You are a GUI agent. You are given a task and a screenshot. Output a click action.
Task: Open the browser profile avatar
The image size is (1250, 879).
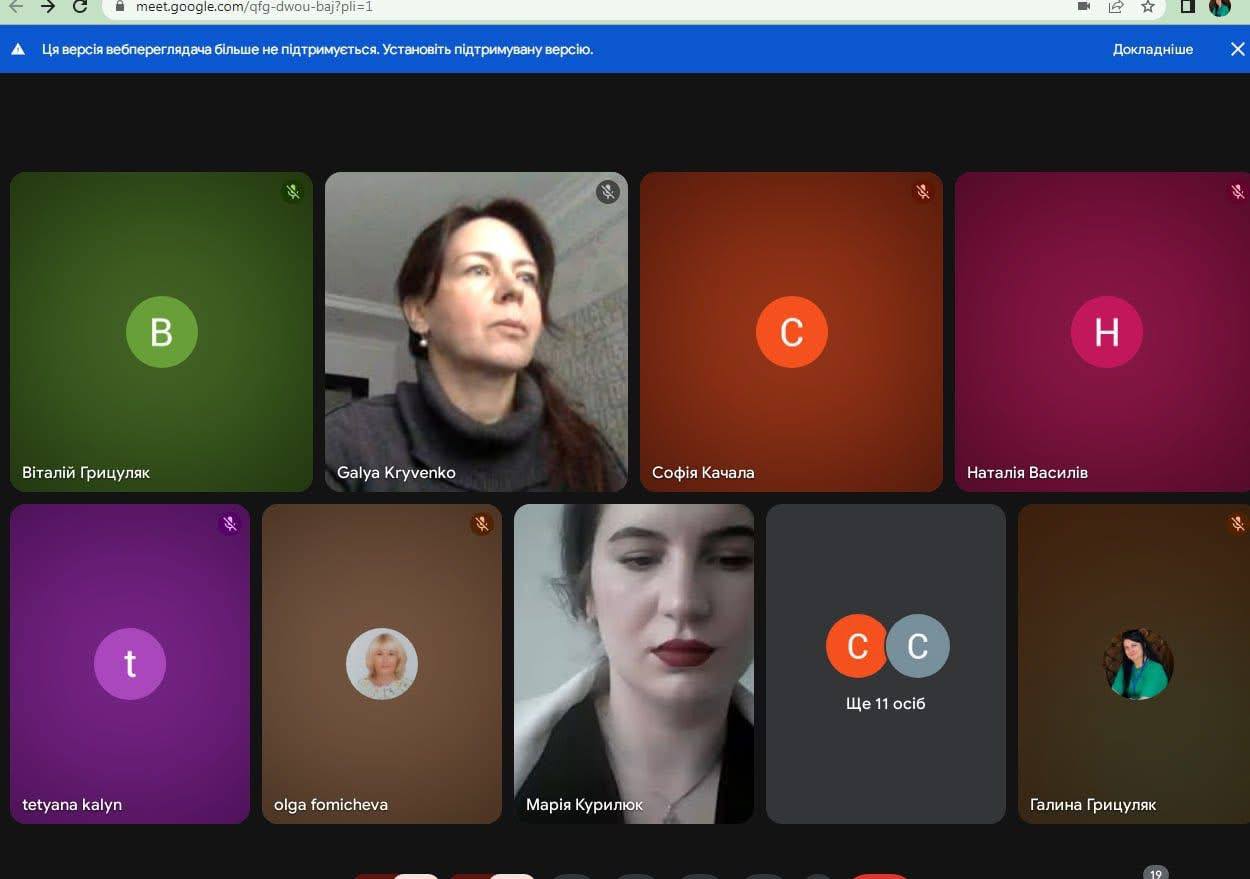[1220, 7]
